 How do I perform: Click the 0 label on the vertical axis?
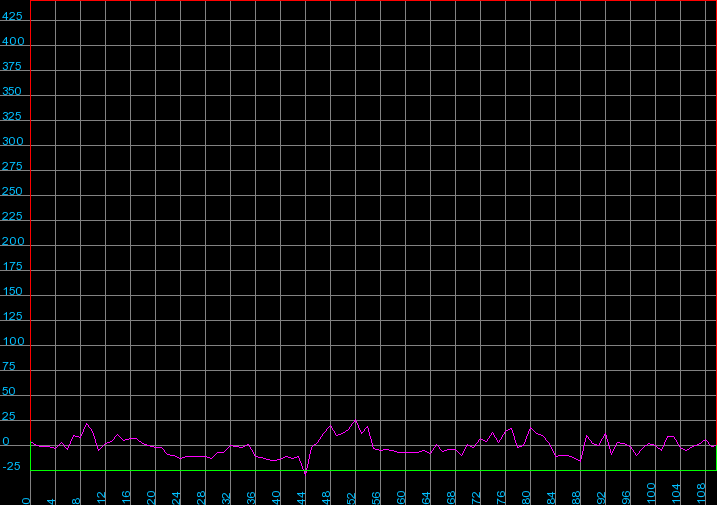click(x=6, y=441)
